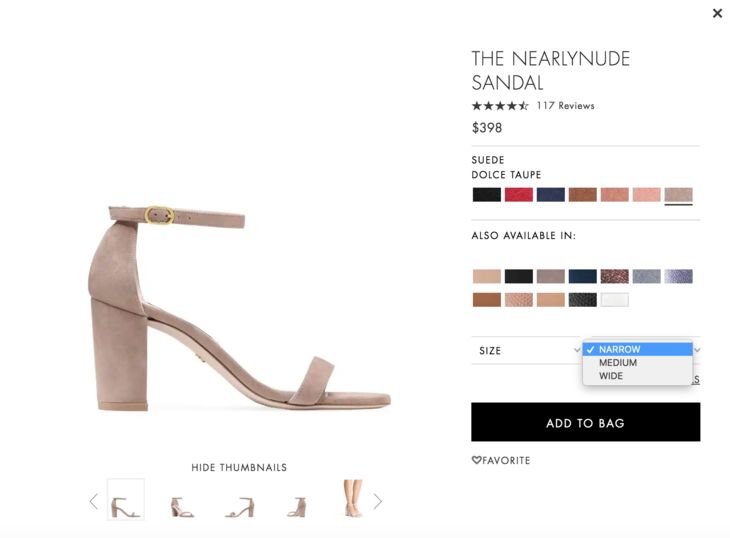Open the 117 Reviews link
Image resolution: width=730 pixels, height=538 pixels.
pos(565,105)
